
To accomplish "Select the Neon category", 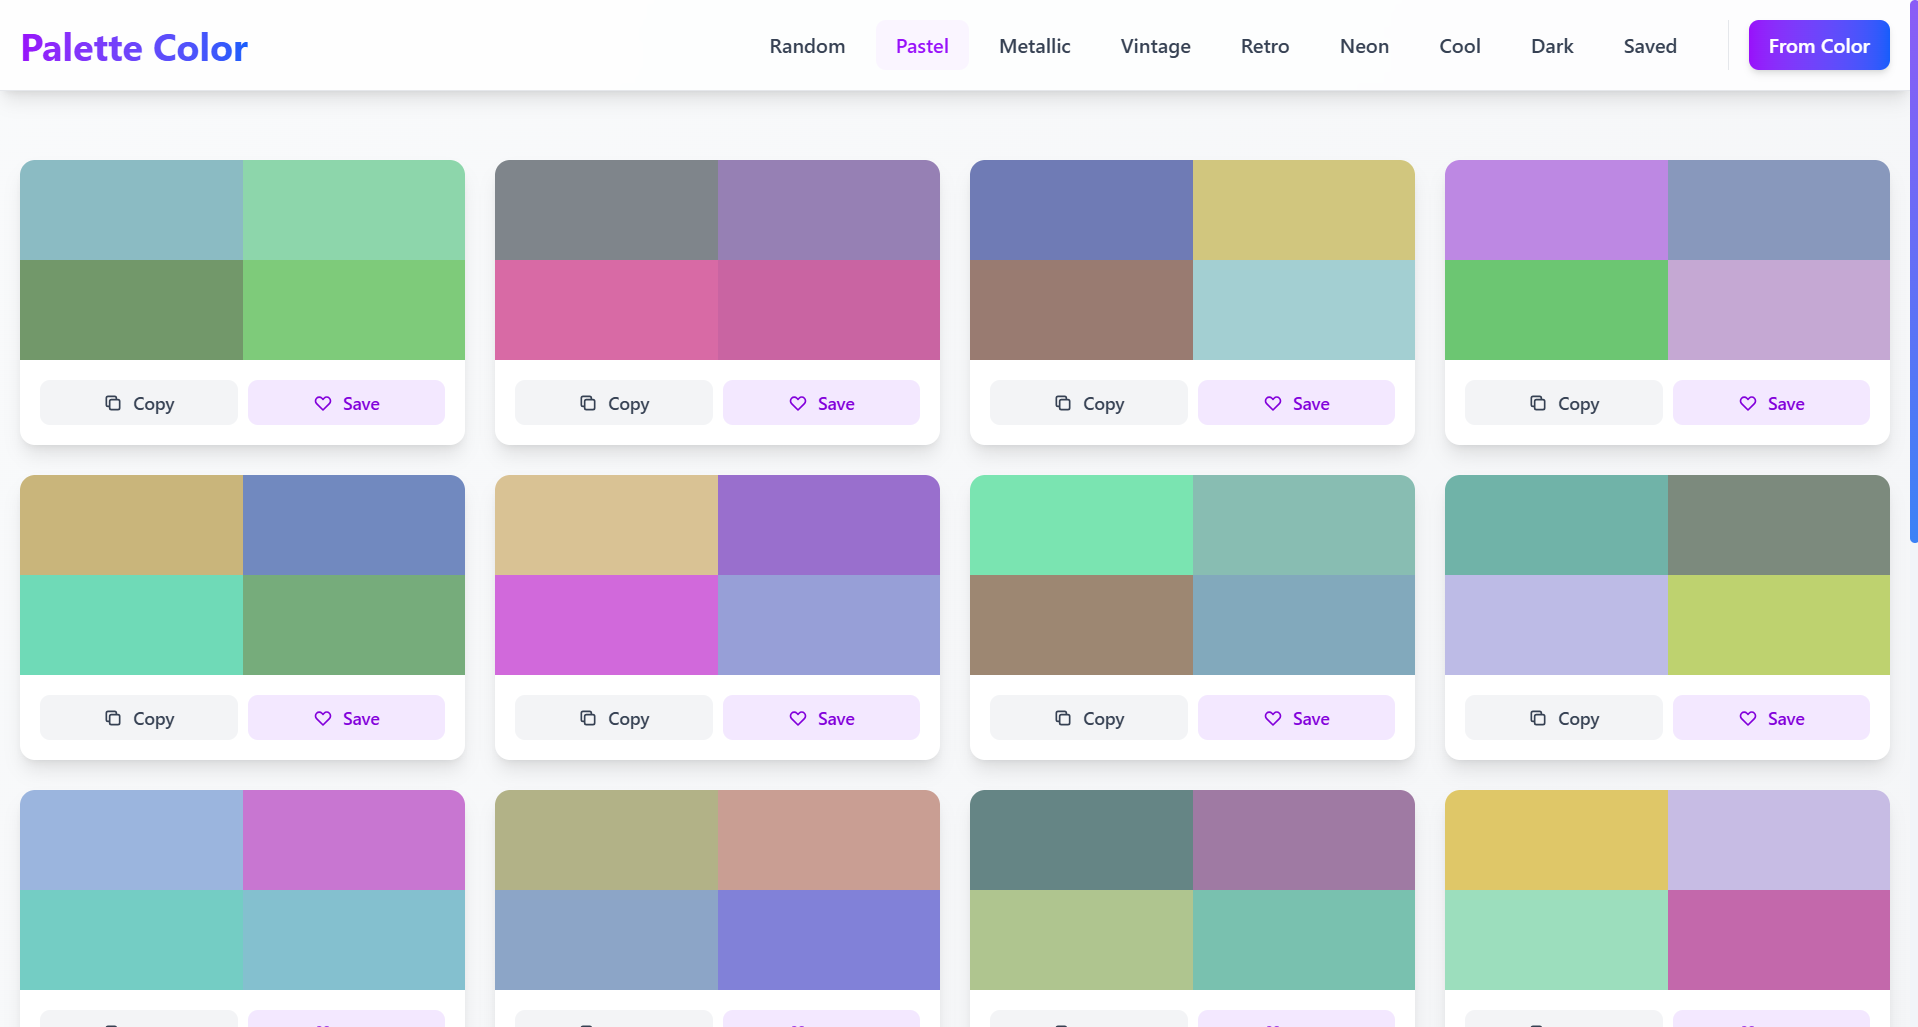I will point(1364,45).
